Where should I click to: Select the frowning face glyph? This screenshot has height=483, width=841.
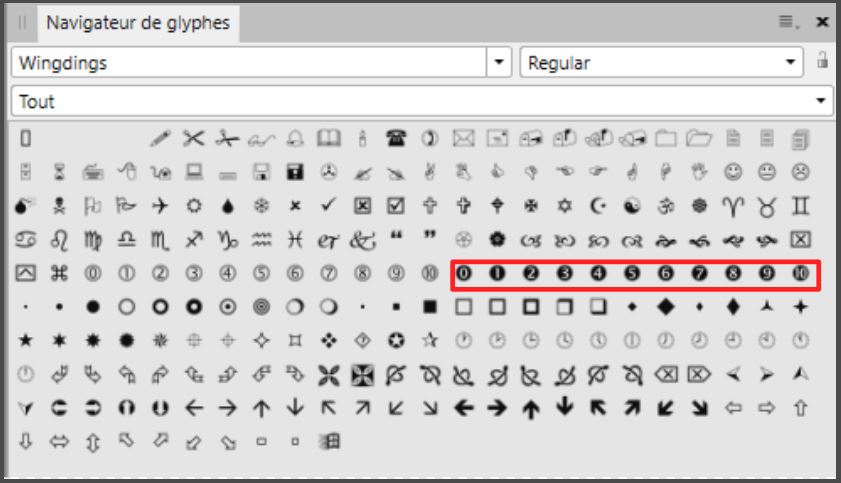click(800, 172)
